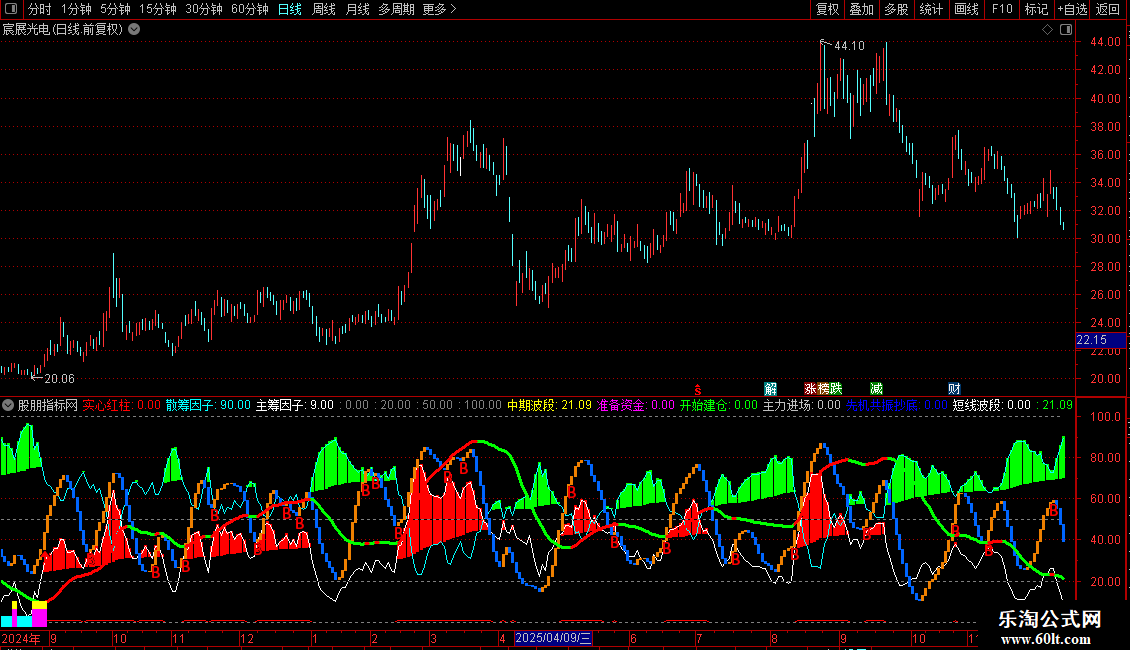Select the 日线 daily chart tab

pyautogui.click(x=290, y=9)
